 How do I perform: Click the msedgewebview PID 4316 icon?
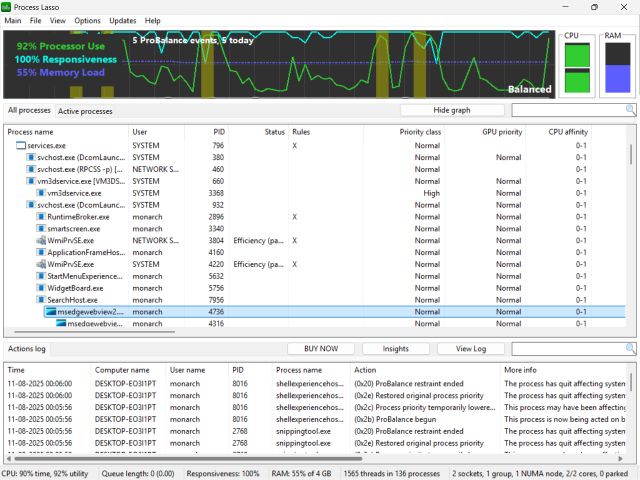point(61,323)
